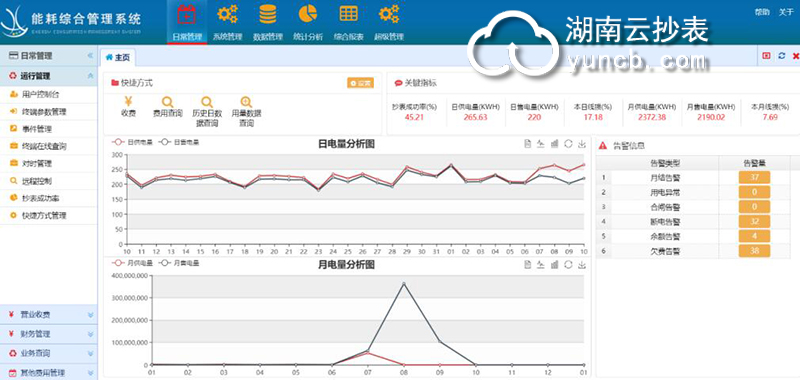This screenshot has height=380, width=800.
Task: Click the 月供电量 value 2372.38
Action: click(652, 117)
